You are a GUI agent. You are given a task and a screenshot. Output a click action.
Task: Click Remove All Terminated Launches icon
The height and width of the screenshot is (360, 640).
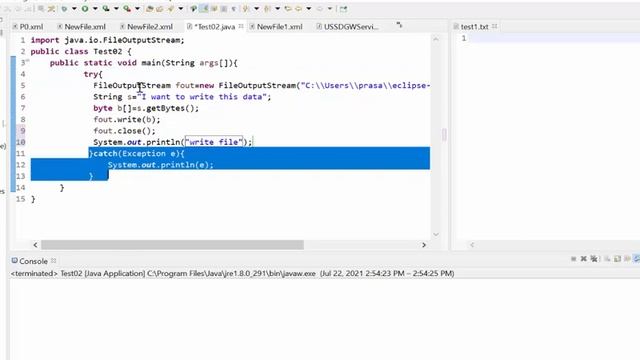594,259
